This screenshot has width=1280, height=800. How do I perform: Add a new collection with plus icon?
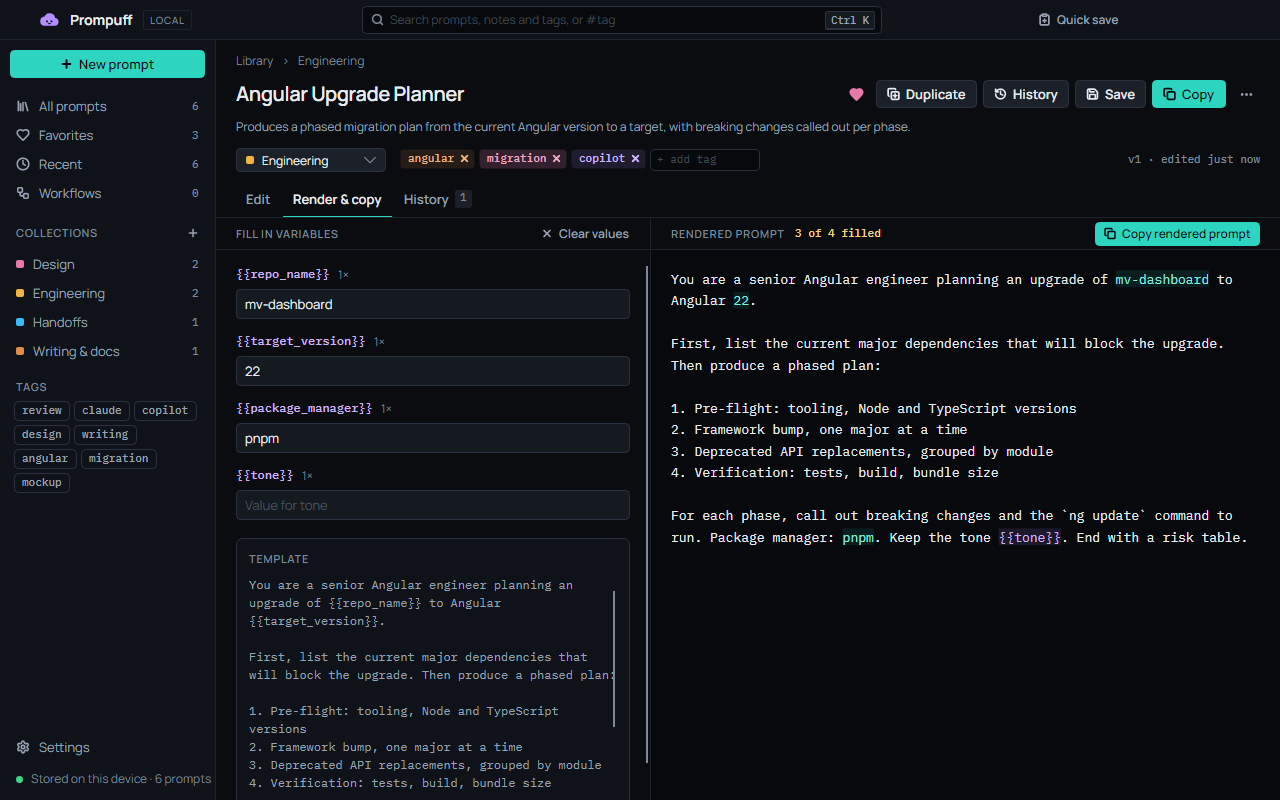pos(193,233)
